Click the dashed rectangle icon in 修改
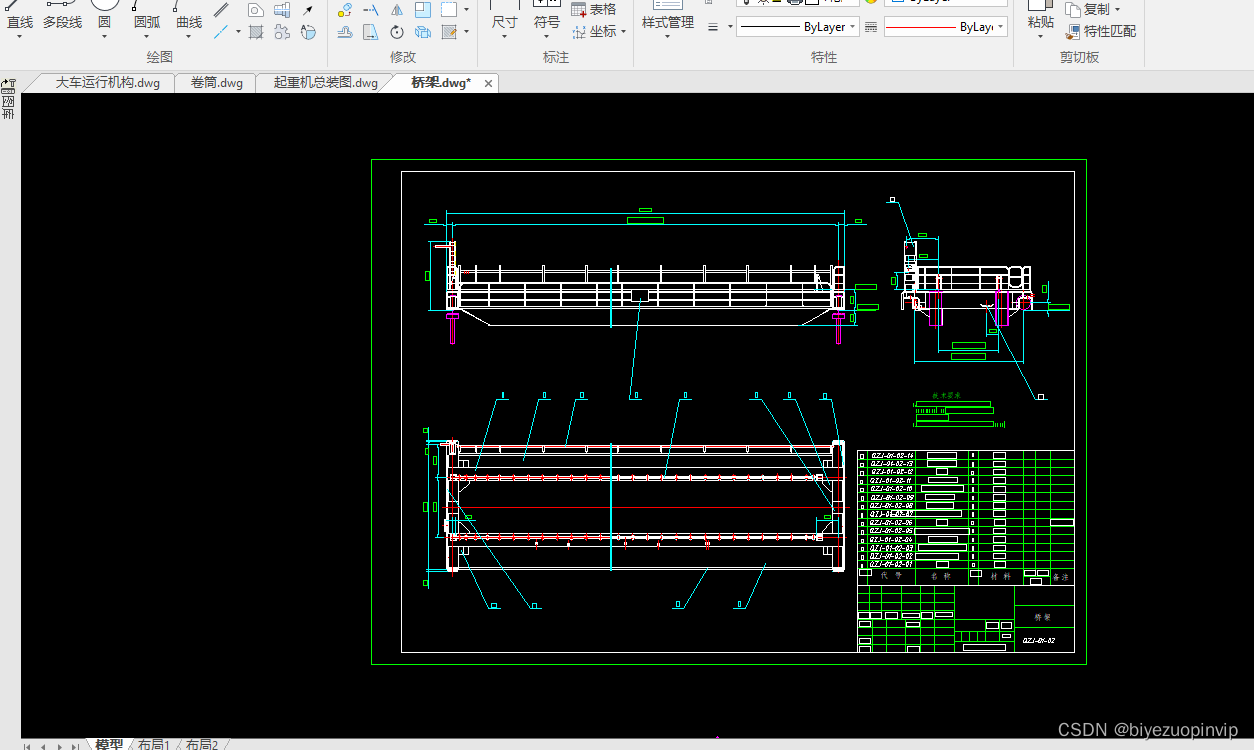This screenshot has width=1254, height=750. tap(449, 10)
